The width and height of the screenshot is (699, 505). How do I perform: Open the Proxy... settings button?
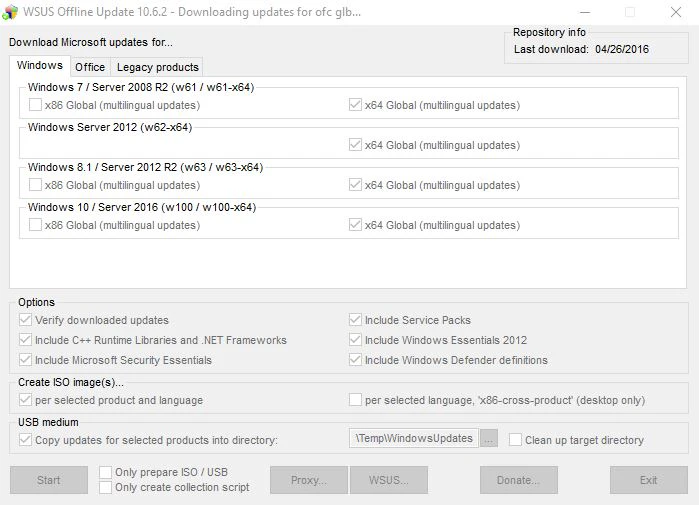(308, 480)
